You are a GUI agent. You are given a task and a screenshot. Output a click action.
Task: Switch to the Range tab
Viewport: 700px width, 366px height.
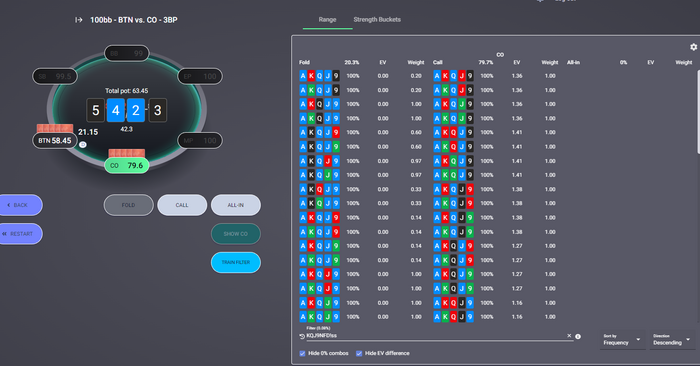tap(327, 20)
